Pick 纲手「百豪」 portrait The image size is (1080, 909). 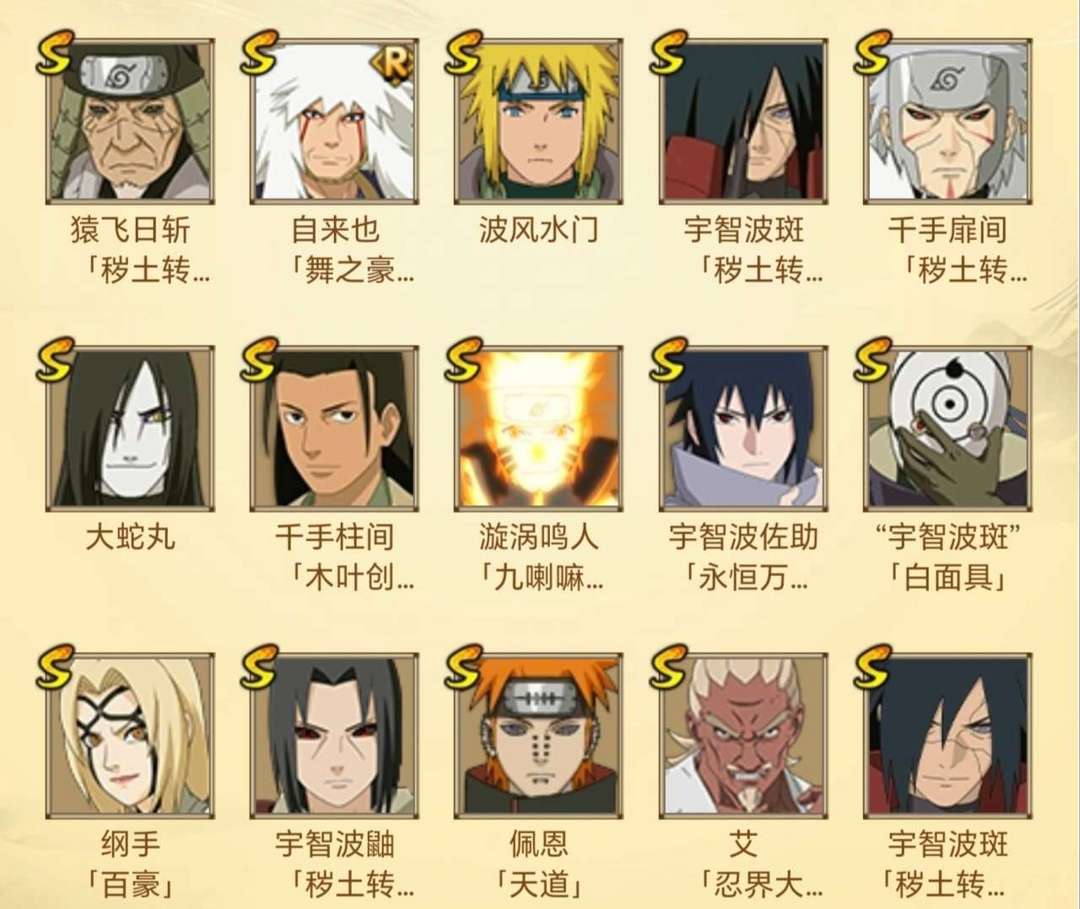tap(129, 735)
